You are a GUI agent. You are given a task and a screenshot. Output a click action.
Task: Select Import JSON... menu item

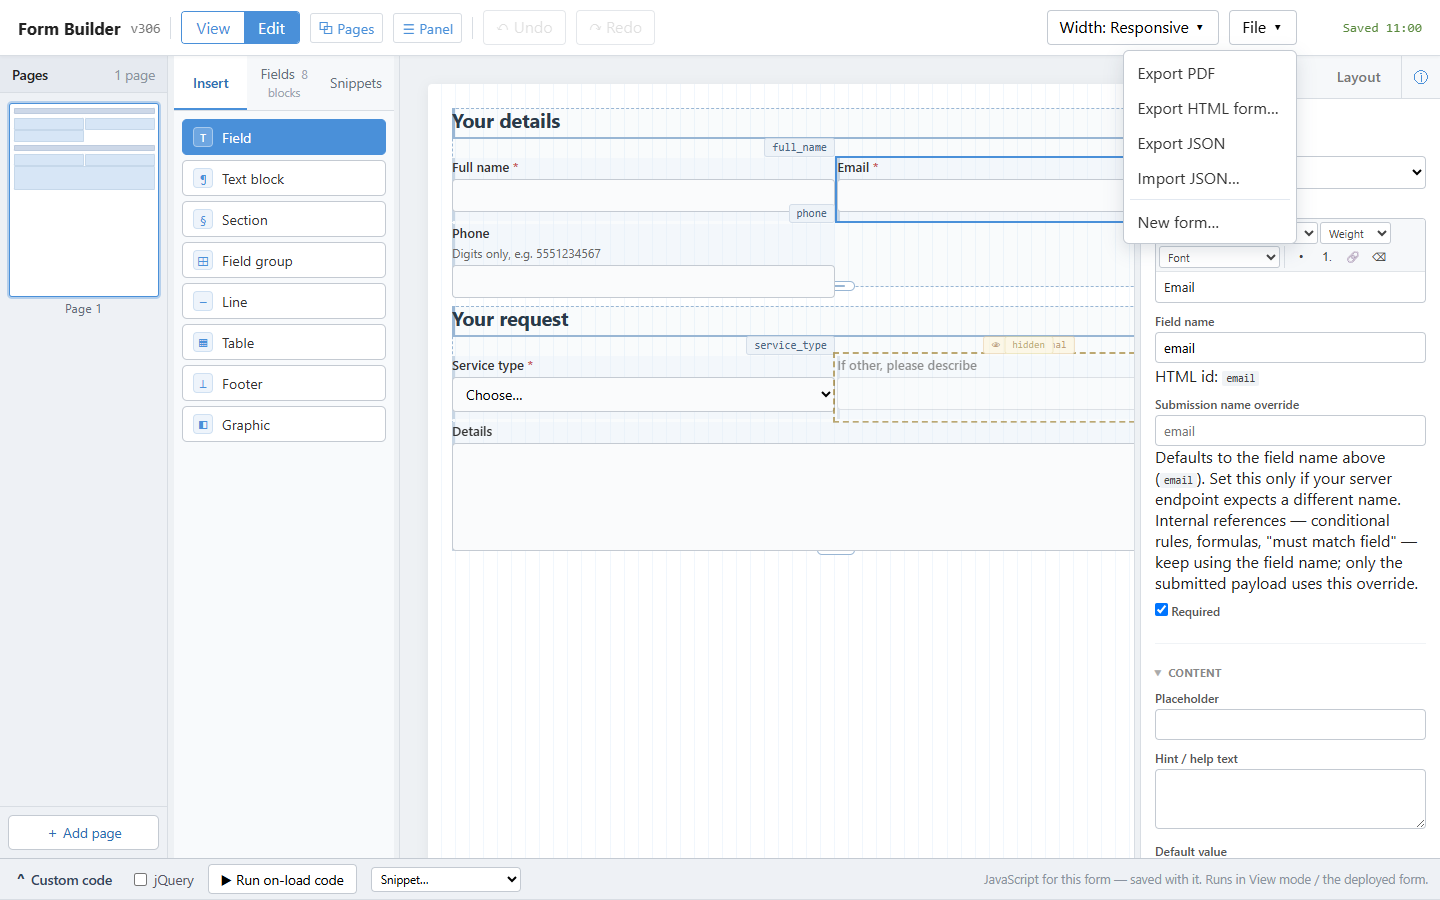point(1210,179)
